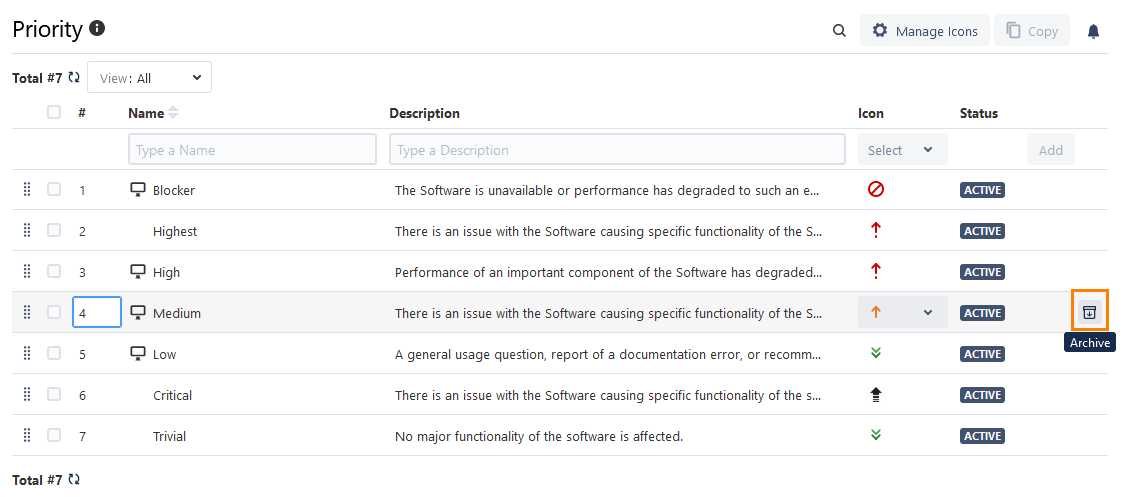Click the red up arrow icon for High
Image resolution: width=1123 pixels, height=497 pixels.
875,271
